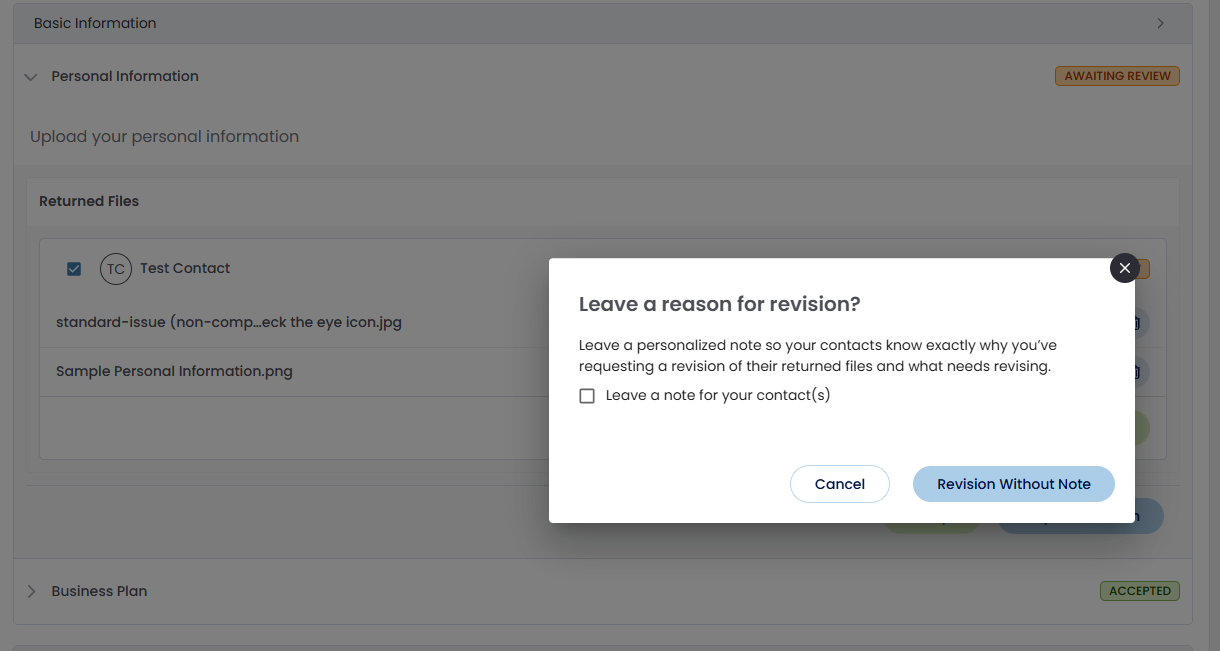This screenshot has height=651, width=1220.
Task: Tick the leave a note checkbox
Action: point(587,396)
